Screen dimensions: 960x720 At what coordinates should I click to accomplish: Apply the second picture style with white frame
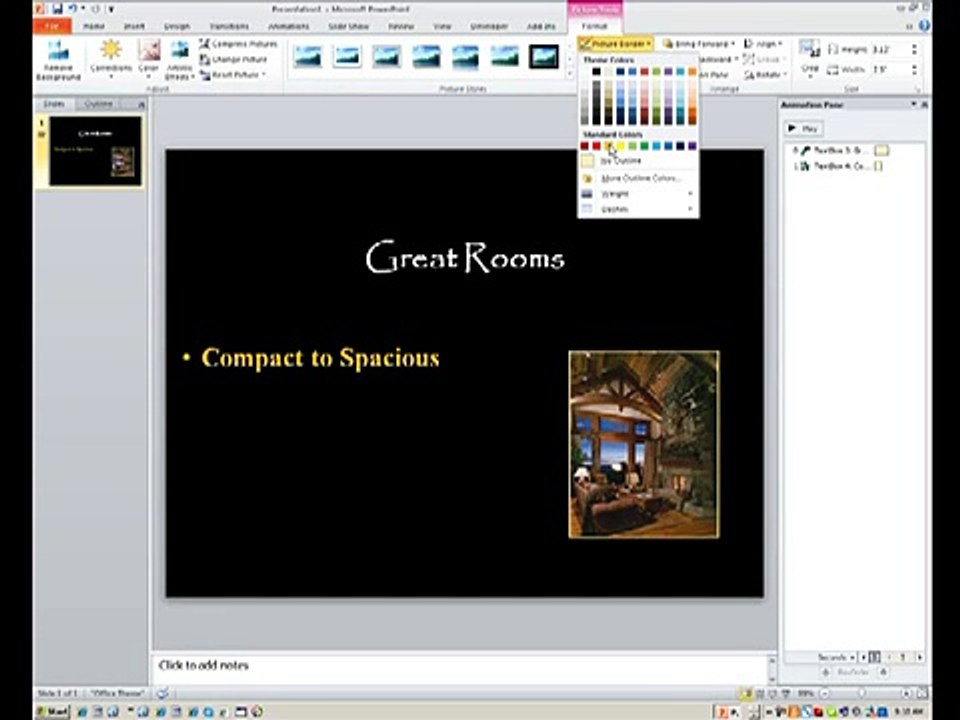pyautogui.click(x=347, y=57)
